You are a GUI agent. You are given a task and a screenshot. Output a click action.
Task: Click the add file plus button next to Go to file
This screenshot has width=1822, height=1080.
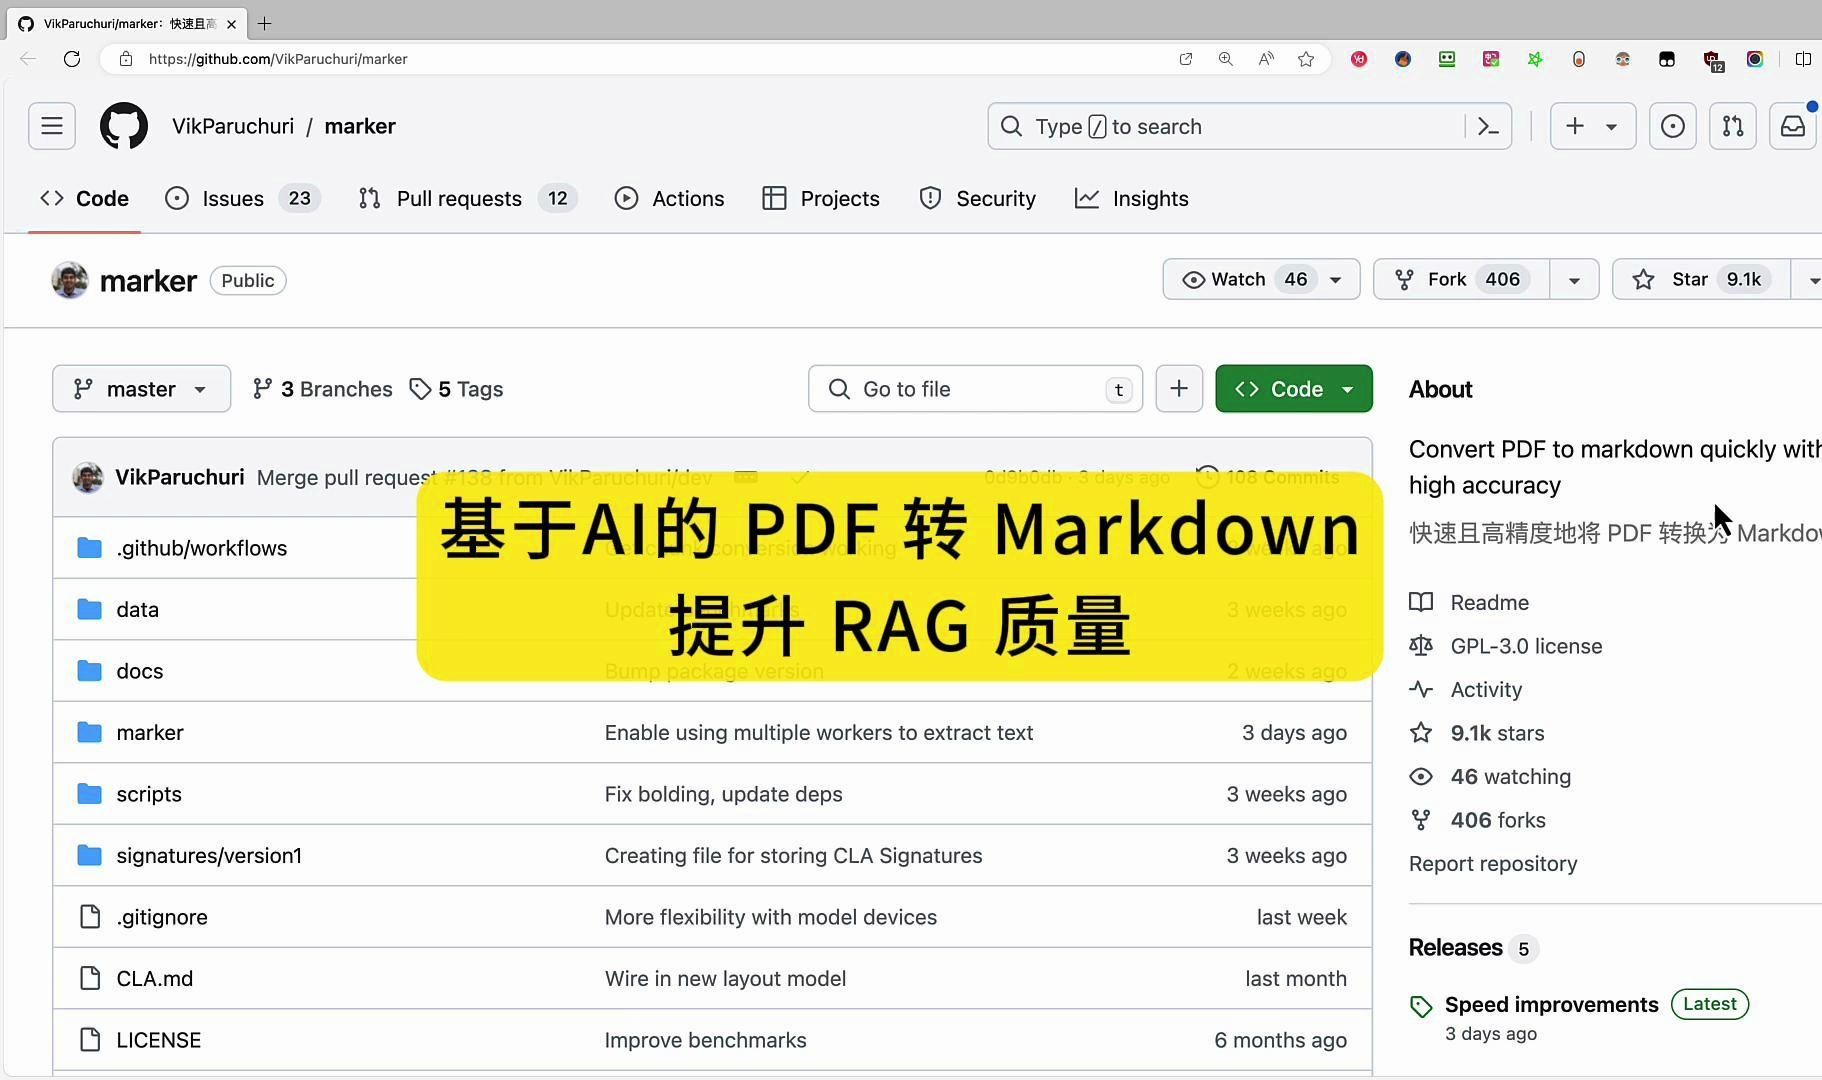(x=1179, y=388)
